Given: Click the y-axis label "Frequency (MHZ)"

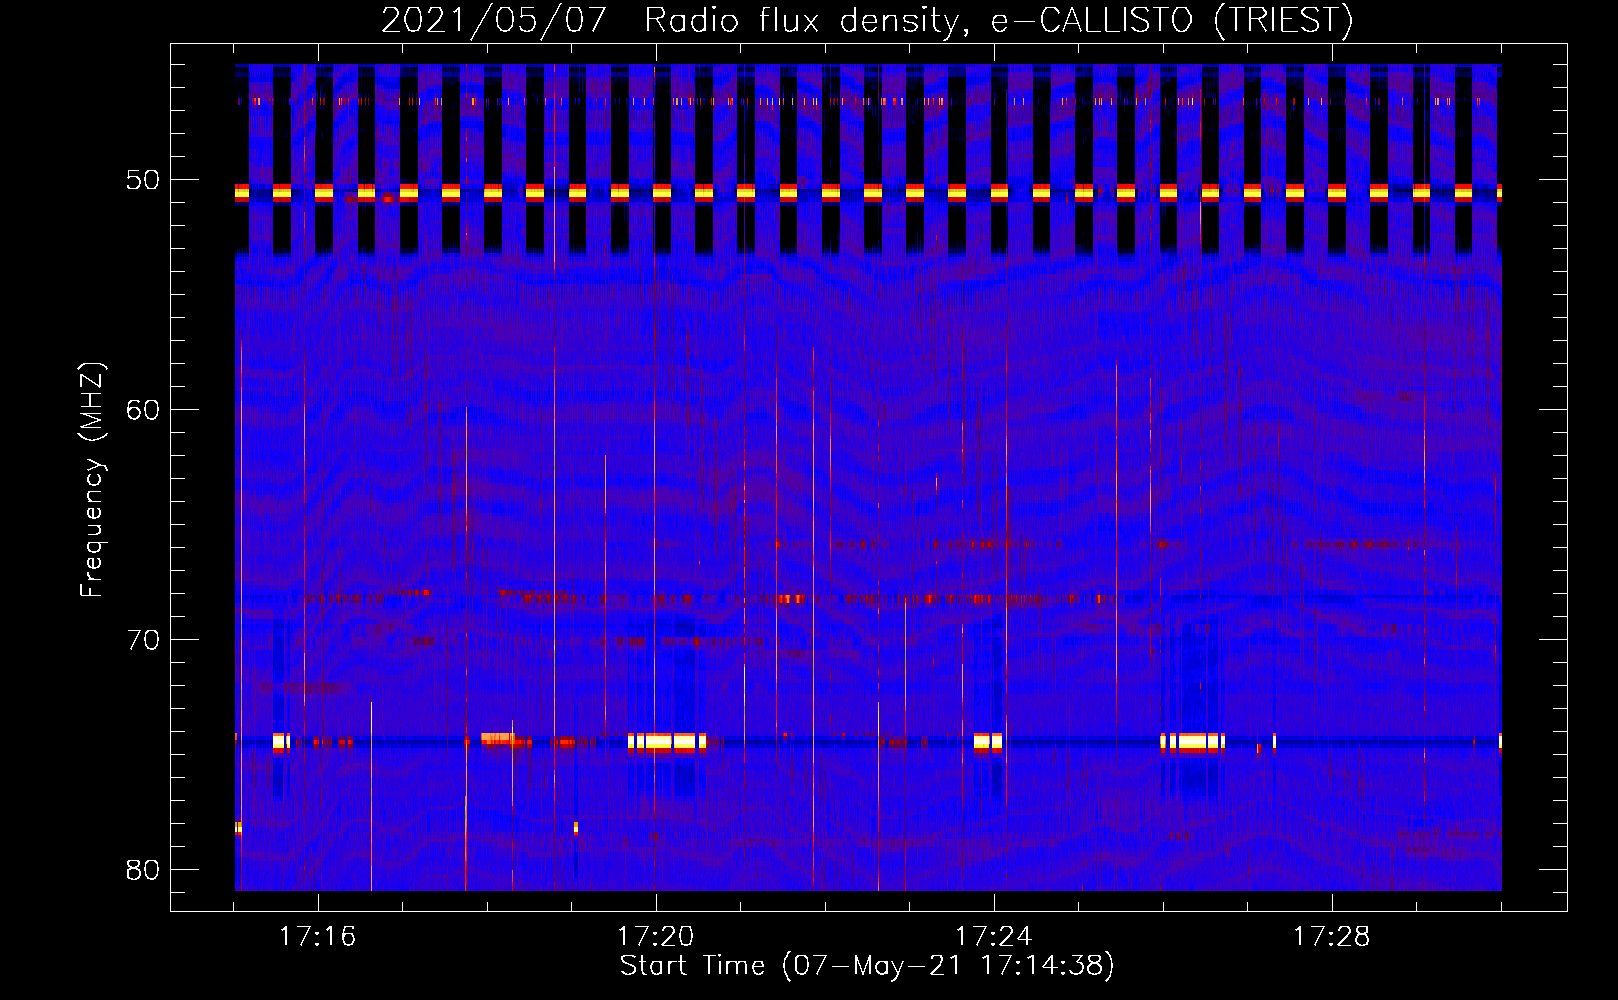Looking at the screenshot, I should click(92, 480).
